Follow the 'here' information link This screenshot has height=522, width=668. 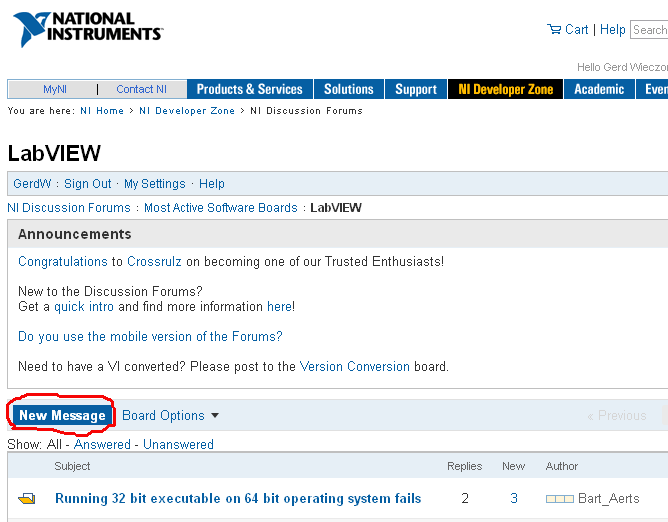[x=279, y=306]
